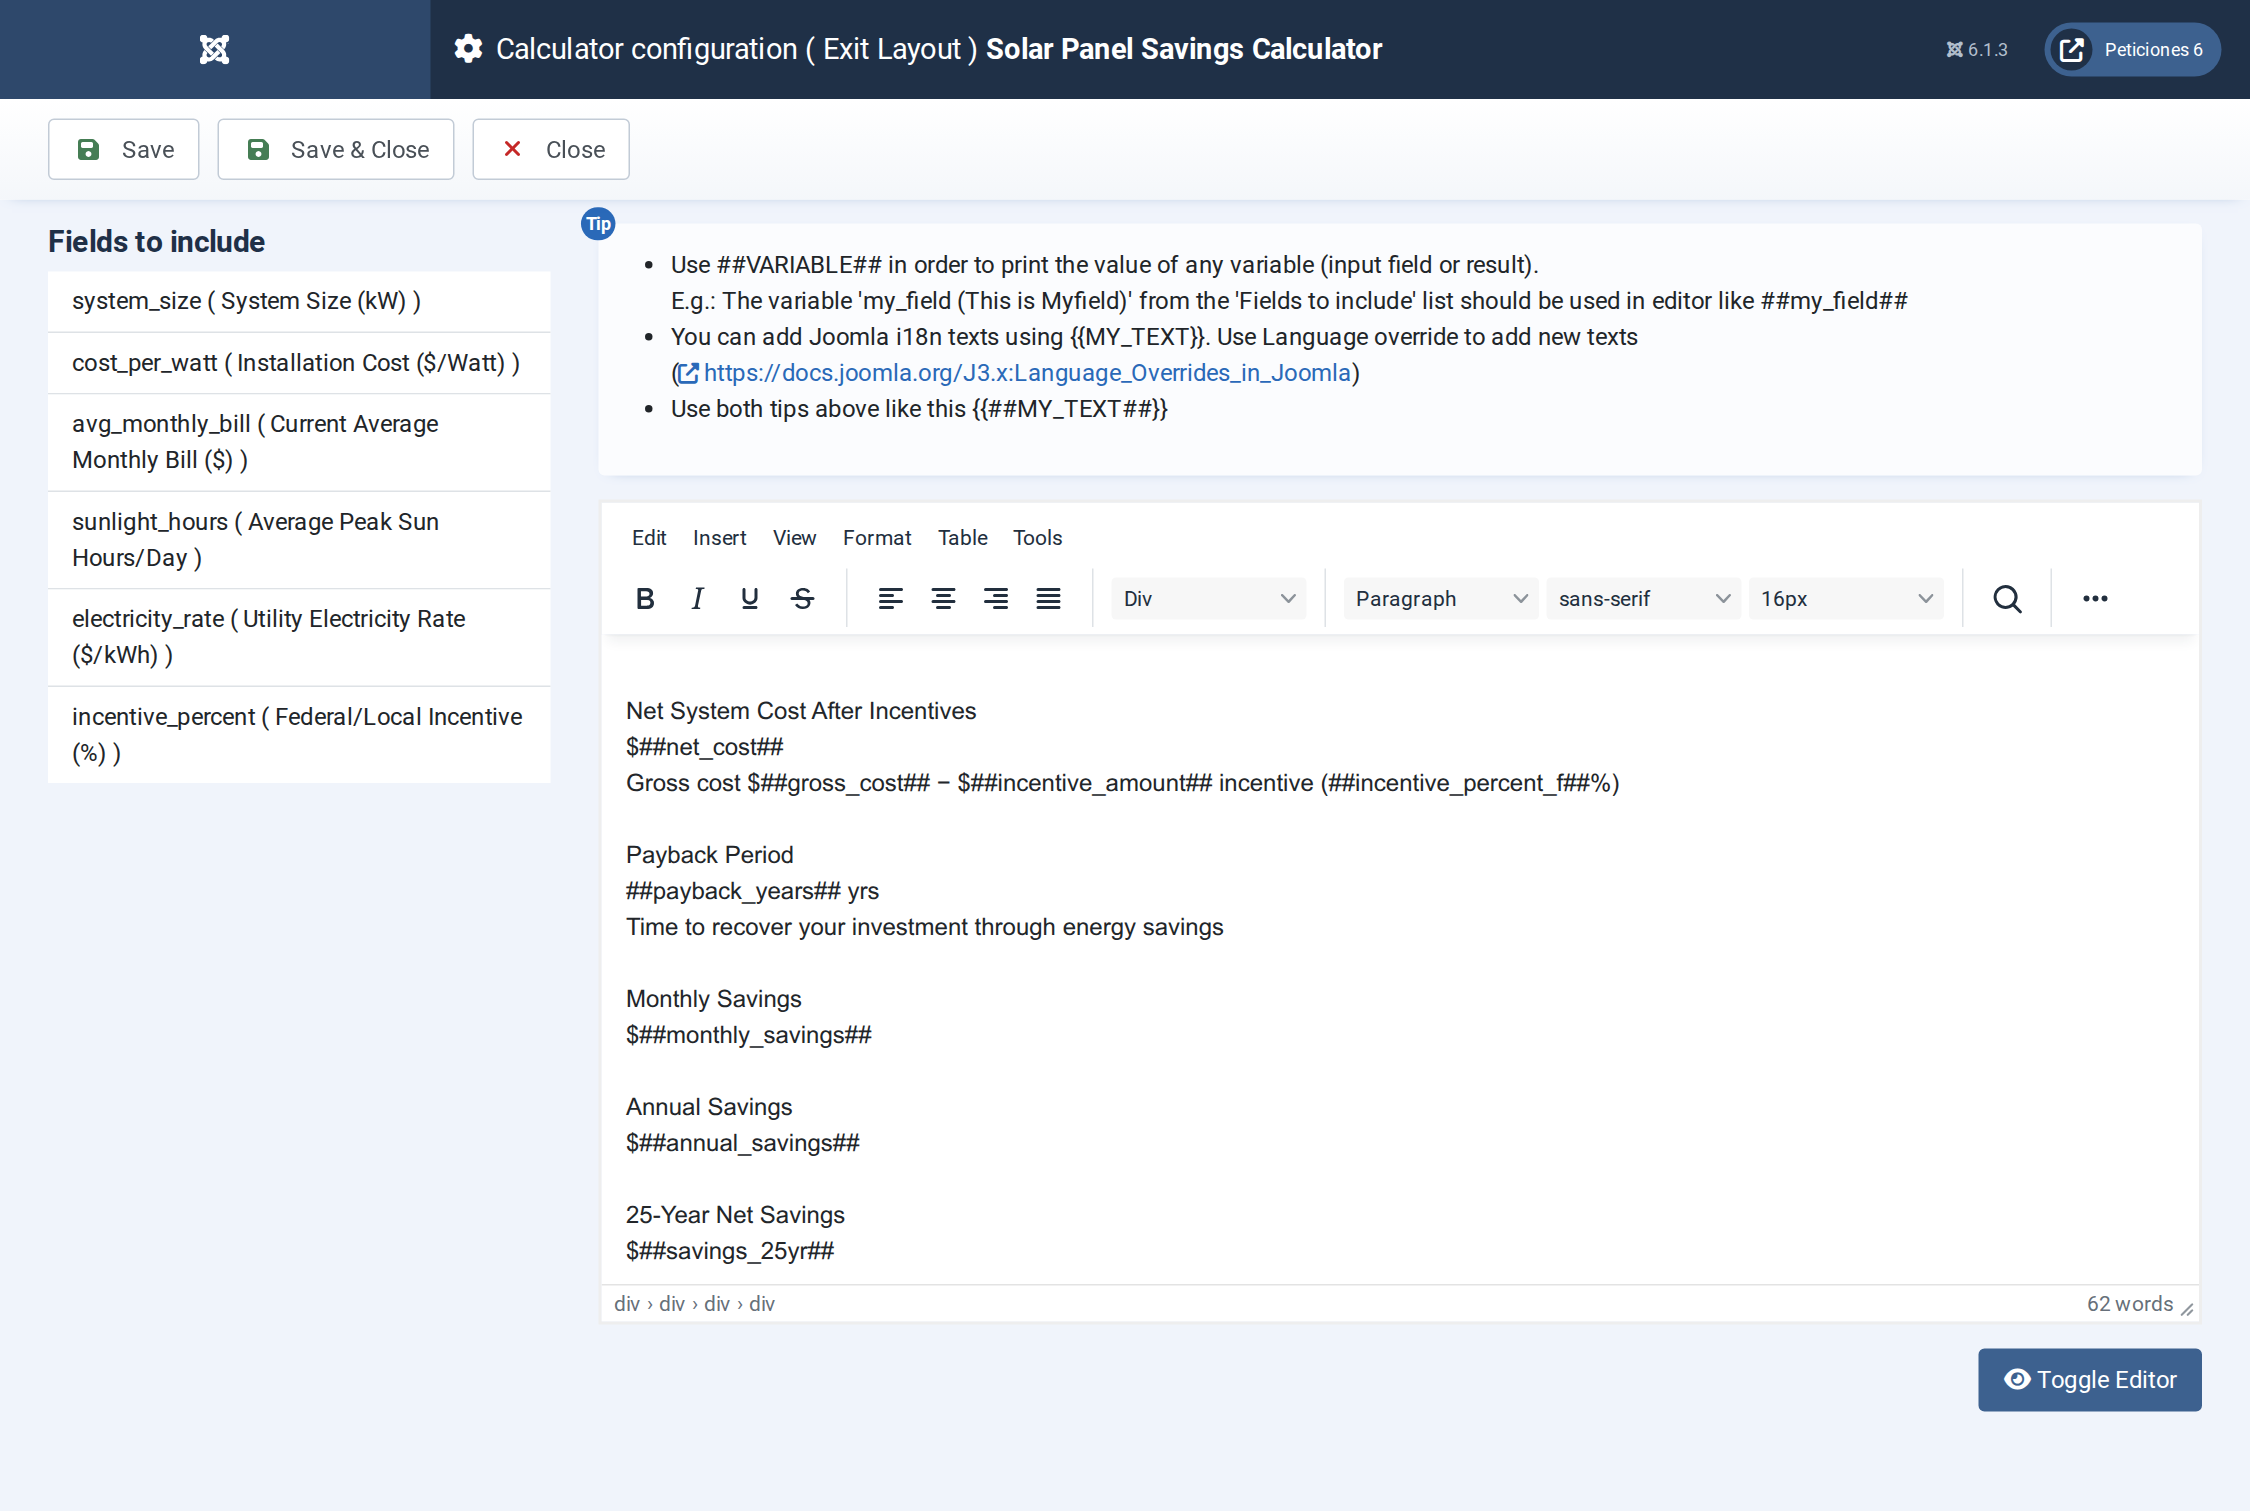Apply underline formatting

pyautogui.click(x=749, y=598)
